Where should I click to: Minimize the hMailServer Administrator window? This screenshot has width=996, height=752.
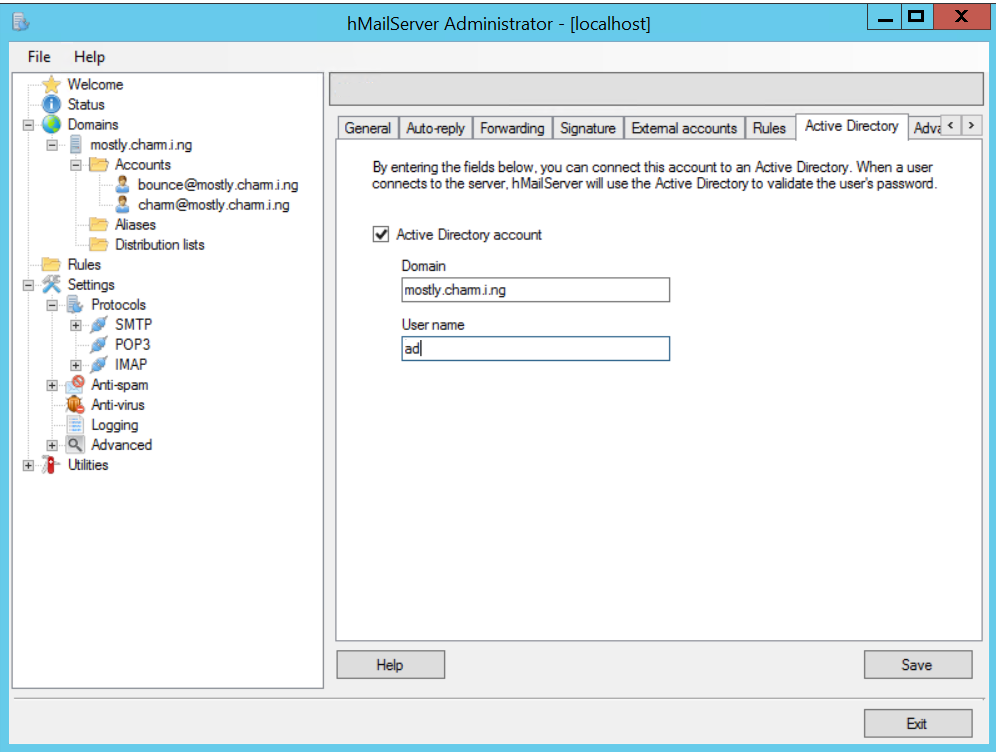click(x=884, y=17)
